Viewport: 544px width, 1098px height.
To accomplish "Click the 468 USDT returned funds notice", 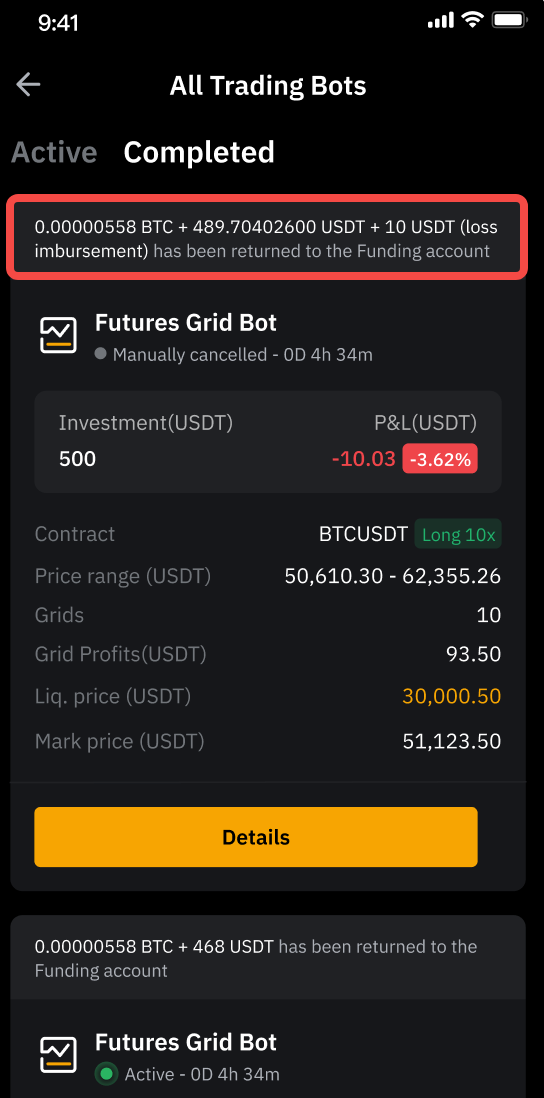I will pos(267,959).
